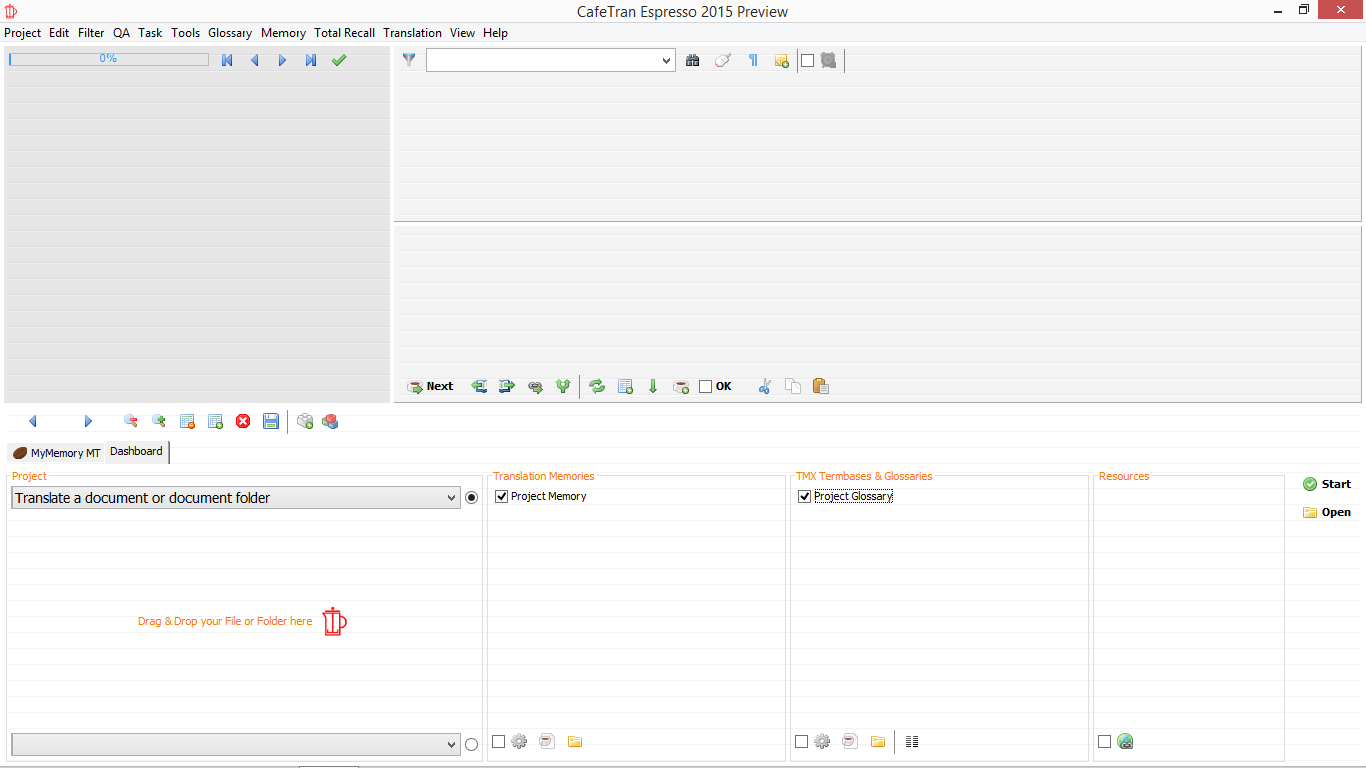The height and width of the screenshot is (768, 1366).
Task: Click the red circle X delete icon
Action: point(243,421)
